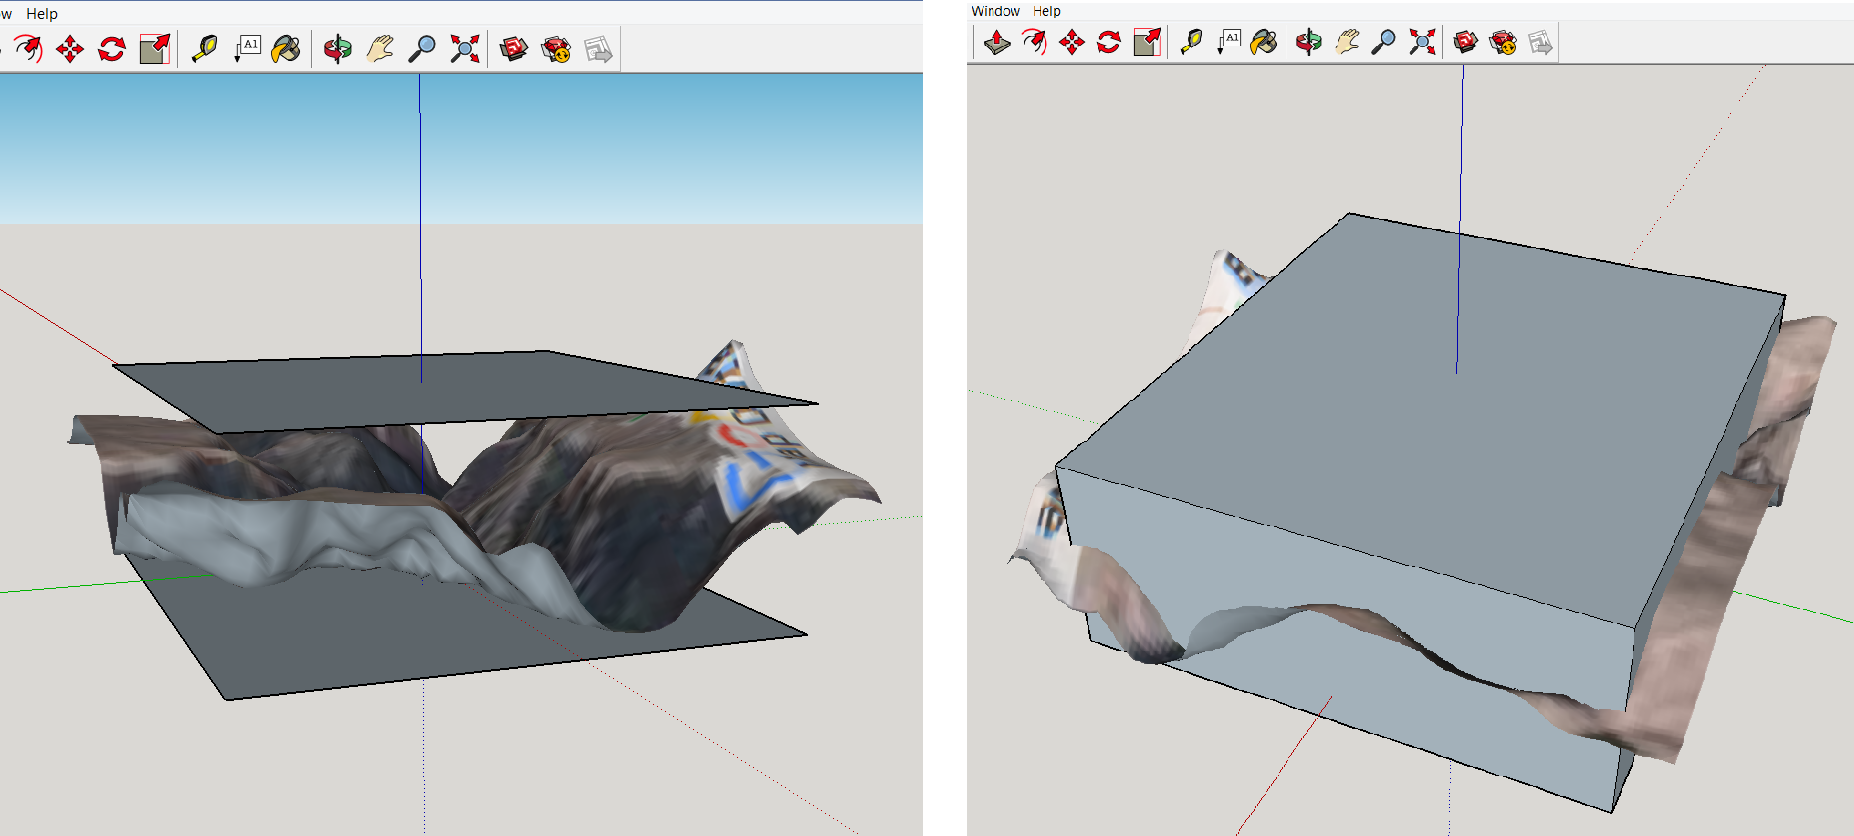
Task: Select Rotate tool in the gray-box window toolbar
Action: pyautogui.click(x=1109, y=42)
